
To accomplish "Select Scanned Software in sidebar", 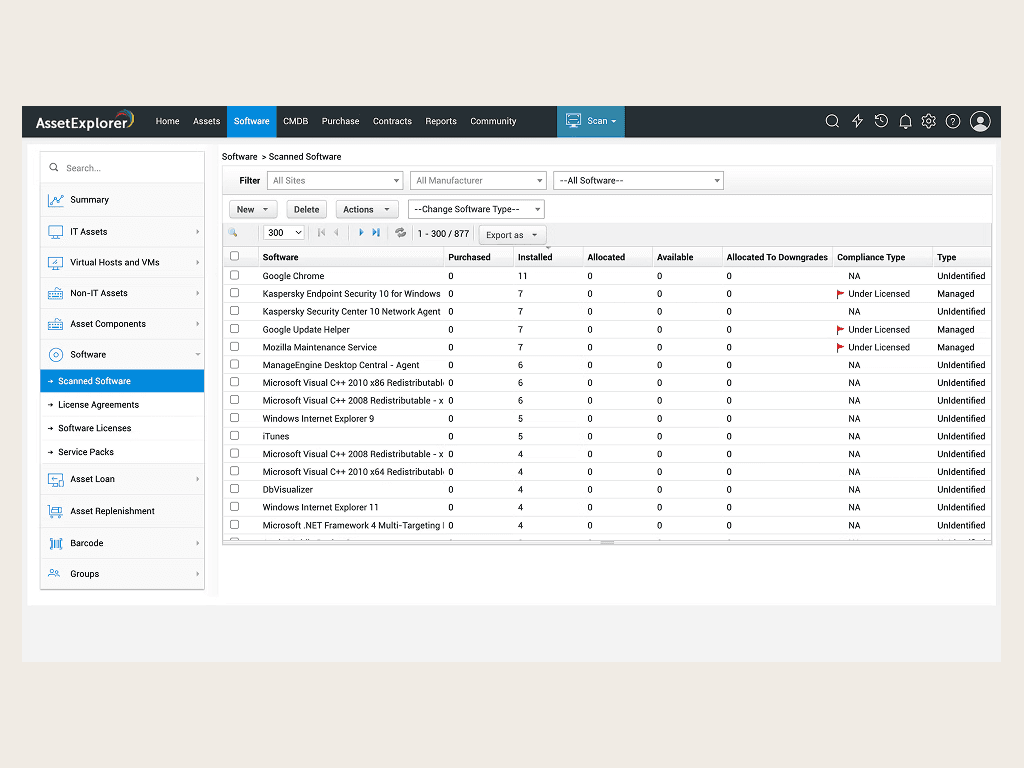I will [x=122, y=381].
